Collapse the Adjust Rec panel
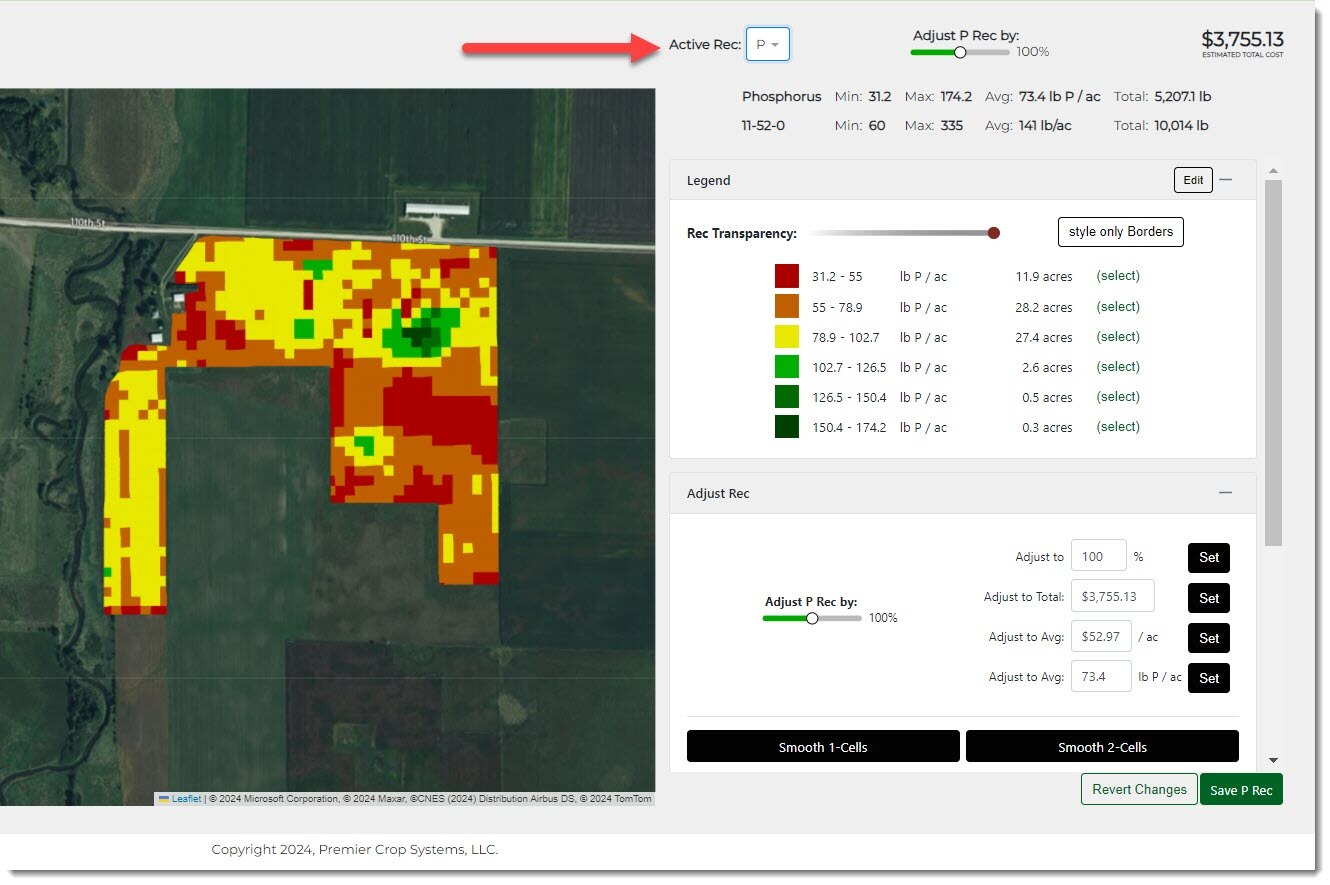Screen dimensions: 1330x885 click(1225, 493)
